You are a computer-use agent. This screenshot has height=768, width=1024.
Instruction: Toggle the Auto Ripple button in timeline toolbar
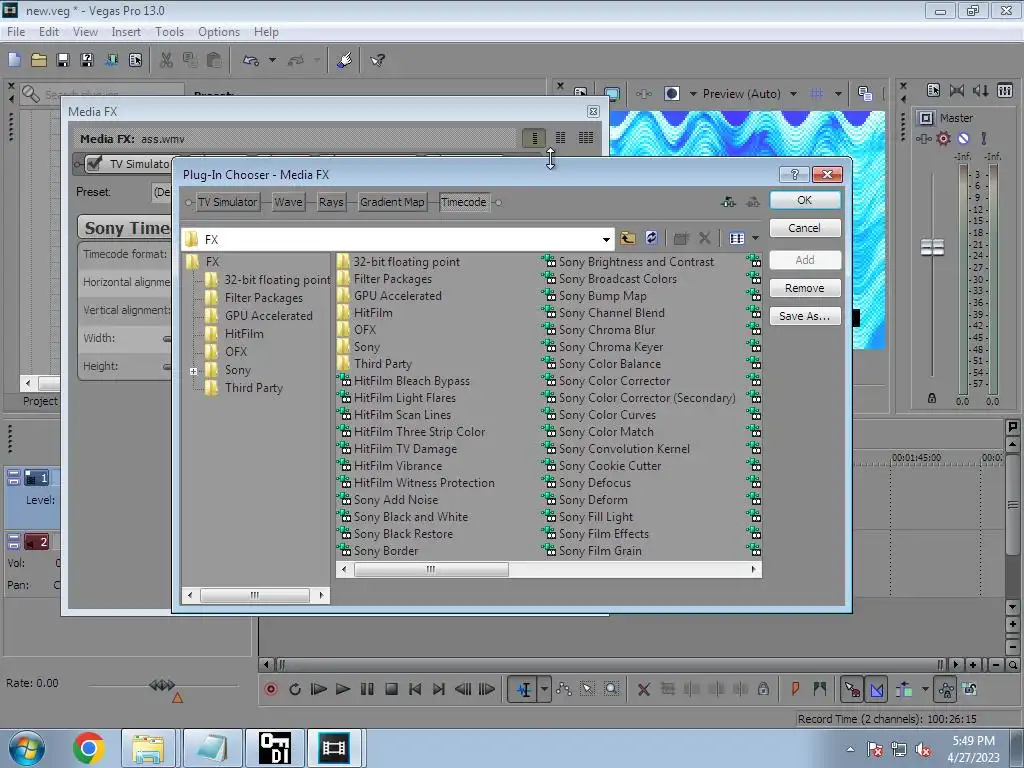tap(904, 689)
